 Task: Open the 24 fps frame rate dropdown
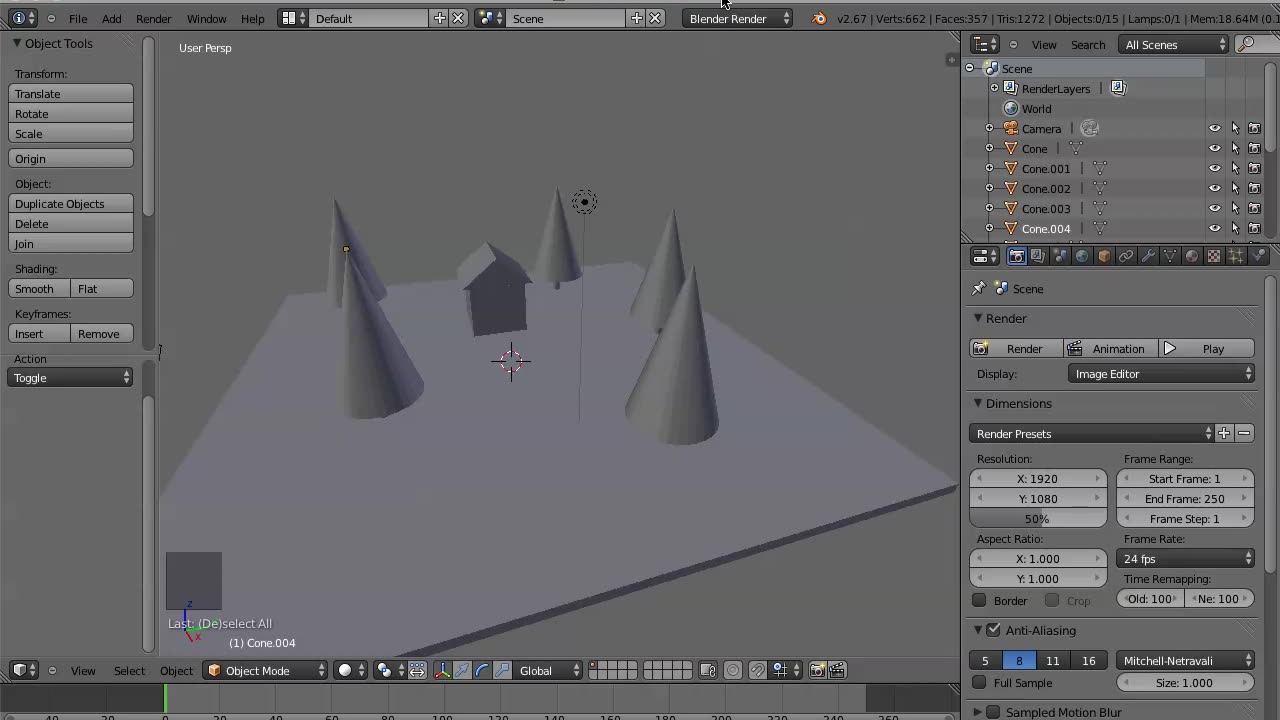tap(1186, 559)
